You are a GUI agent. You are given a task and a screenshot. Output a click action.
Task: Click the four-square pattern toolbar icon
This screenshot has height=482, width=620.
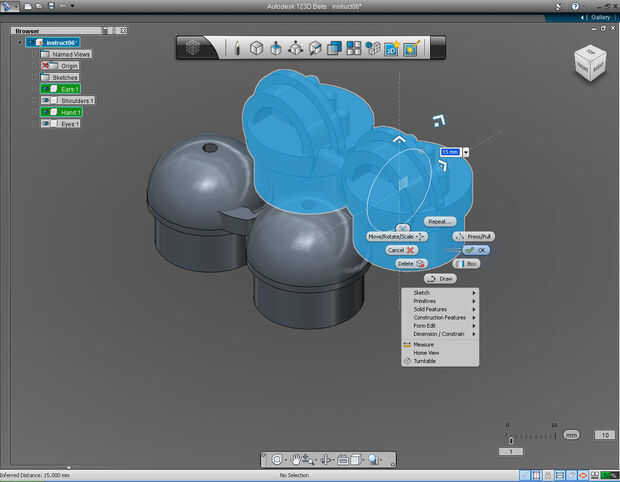tap(353, 48)
